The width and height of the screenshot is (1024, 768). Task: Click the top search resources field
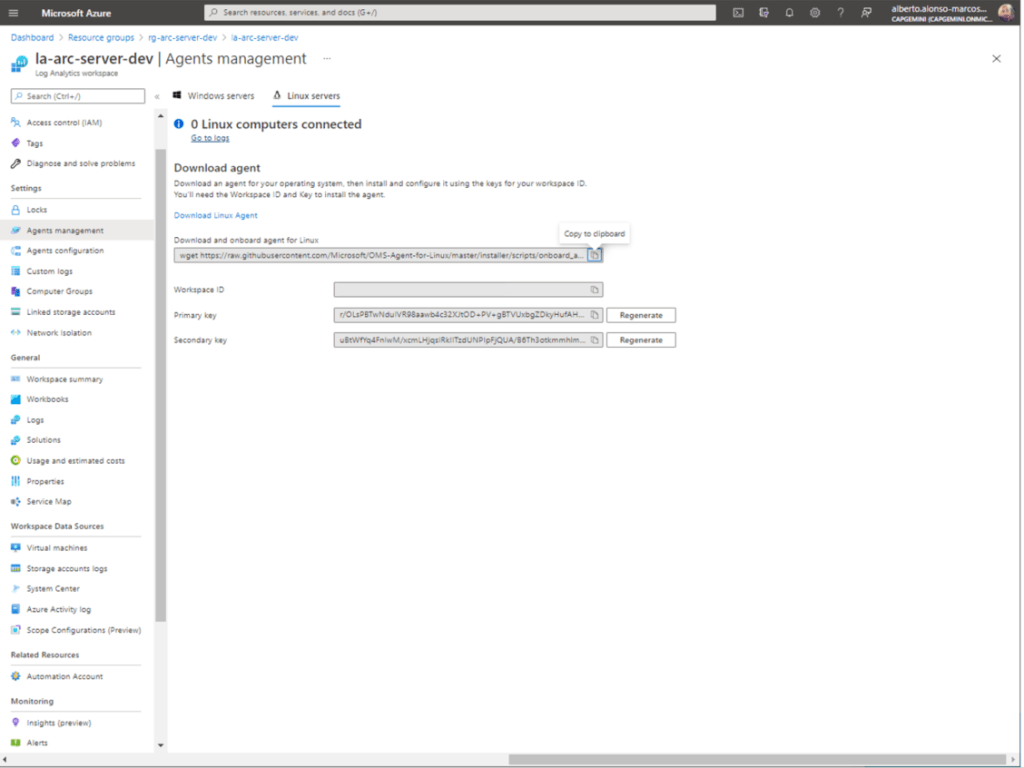tap(460, 13)
